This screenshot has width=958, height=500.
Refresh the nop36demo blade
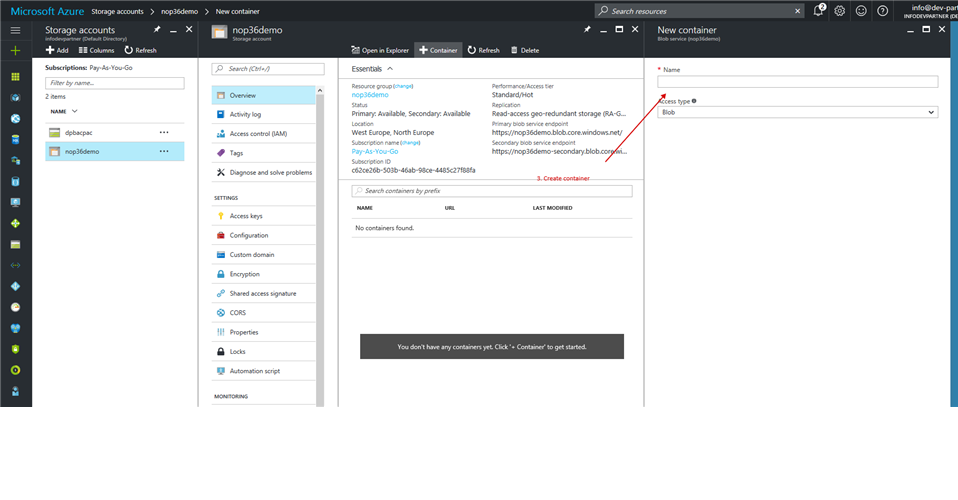(483, 50)
